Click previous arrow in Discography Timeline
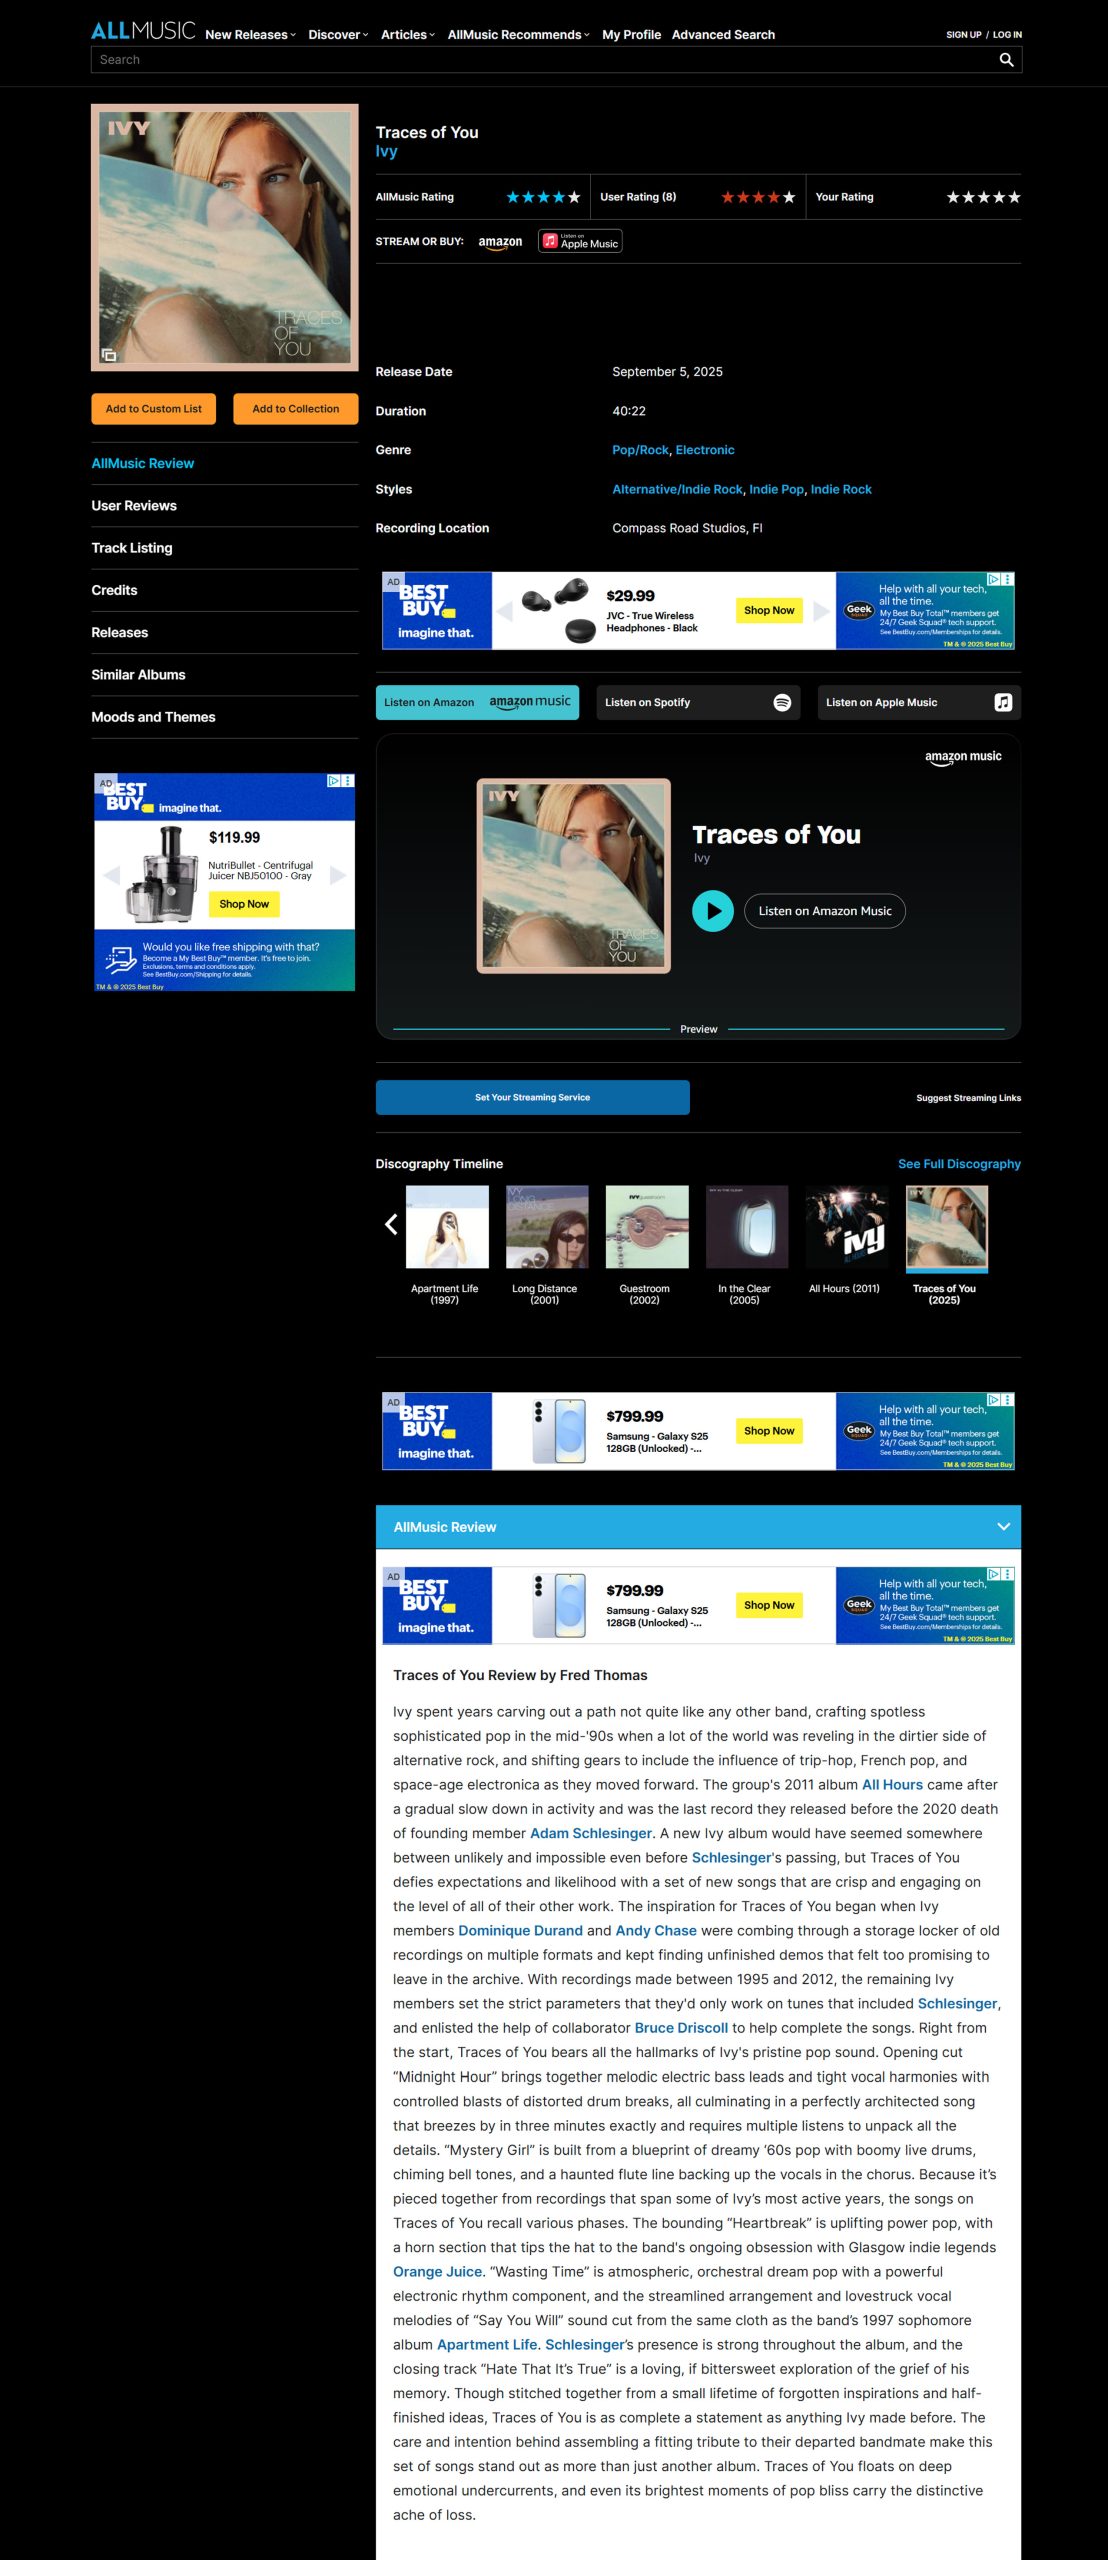The image size is (1108, 2560). coord(391,1224)
